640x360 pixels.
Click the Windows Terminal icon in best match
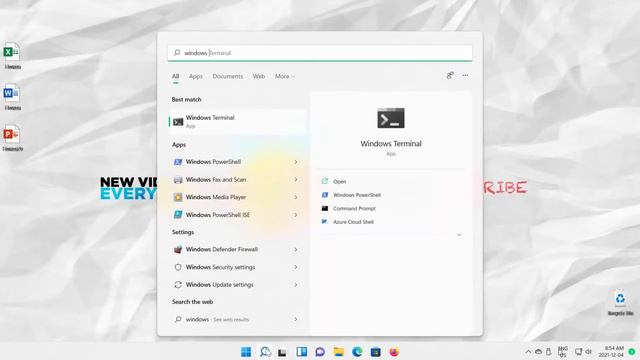(x=178, y=122)
